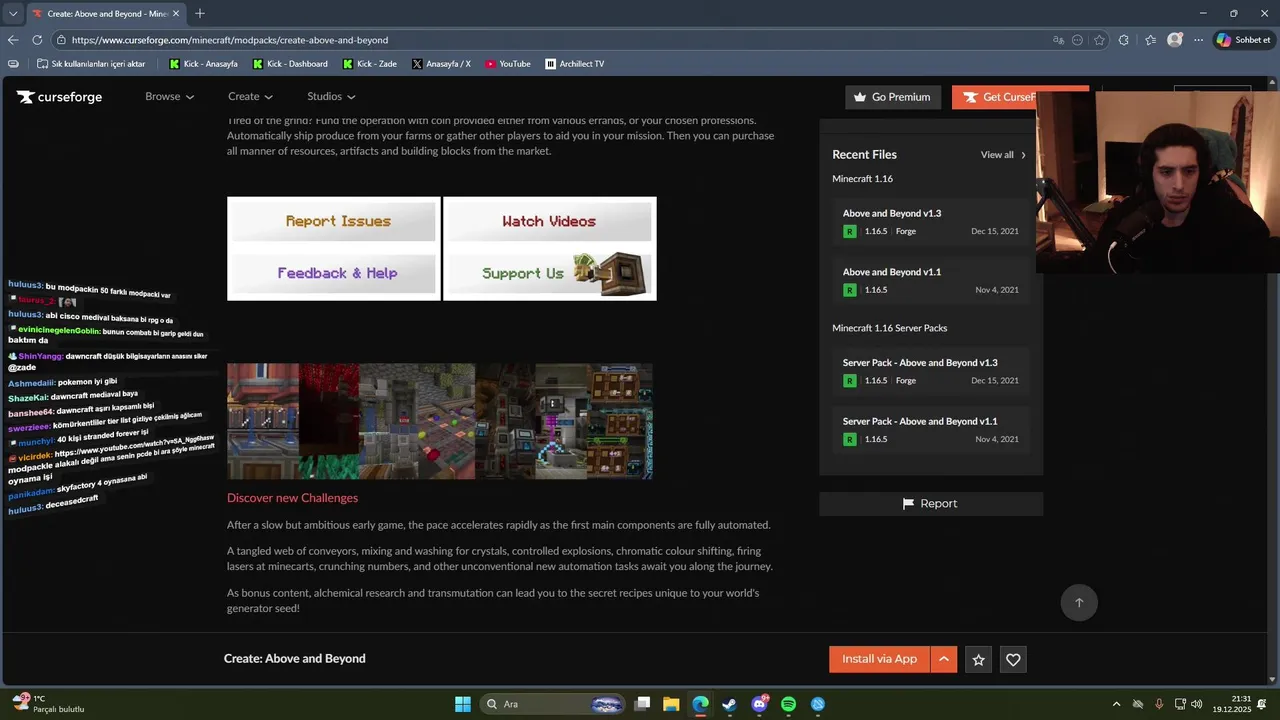Click View all recent files link
This screenshot has height=720, width=1280.
pyautogui.click(x=1003, y=155)
